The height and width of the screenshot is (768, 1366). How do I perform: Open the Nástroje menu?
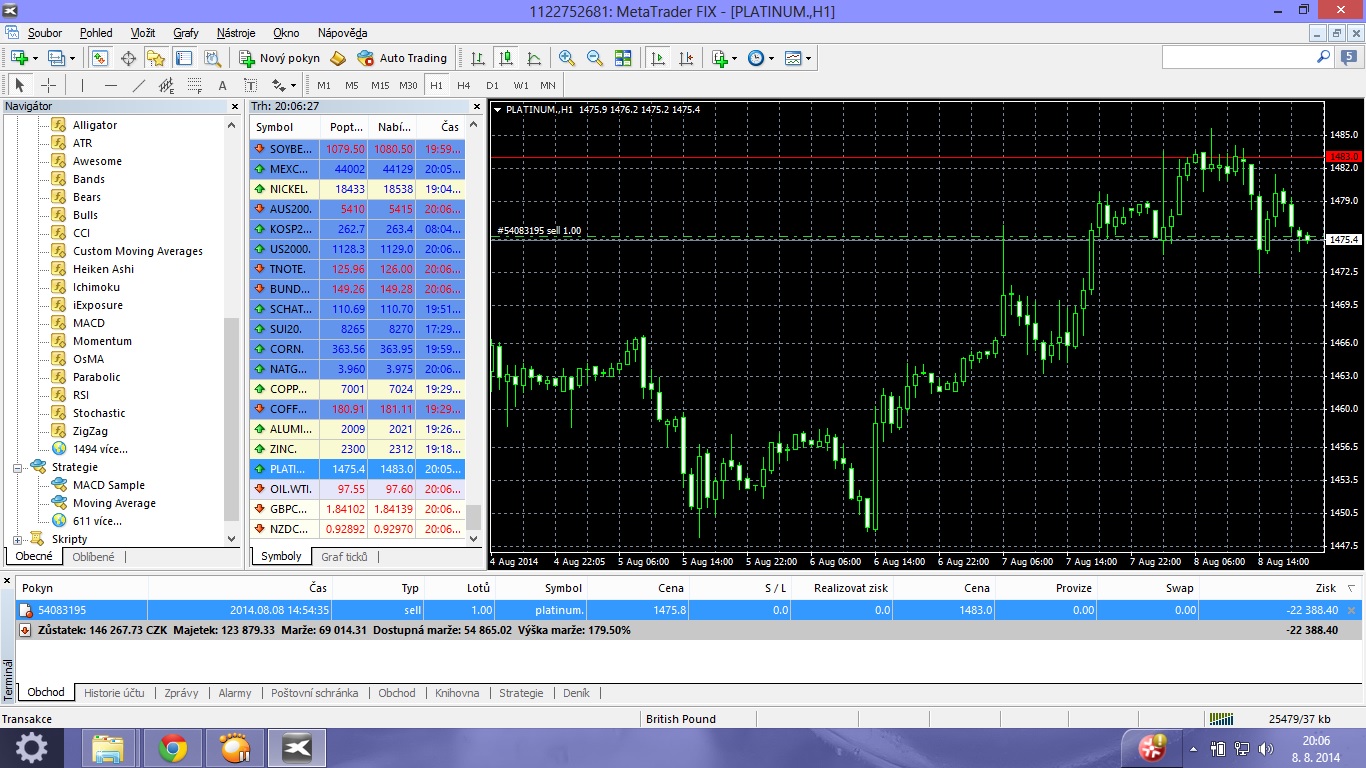click(x=236, y=33)
